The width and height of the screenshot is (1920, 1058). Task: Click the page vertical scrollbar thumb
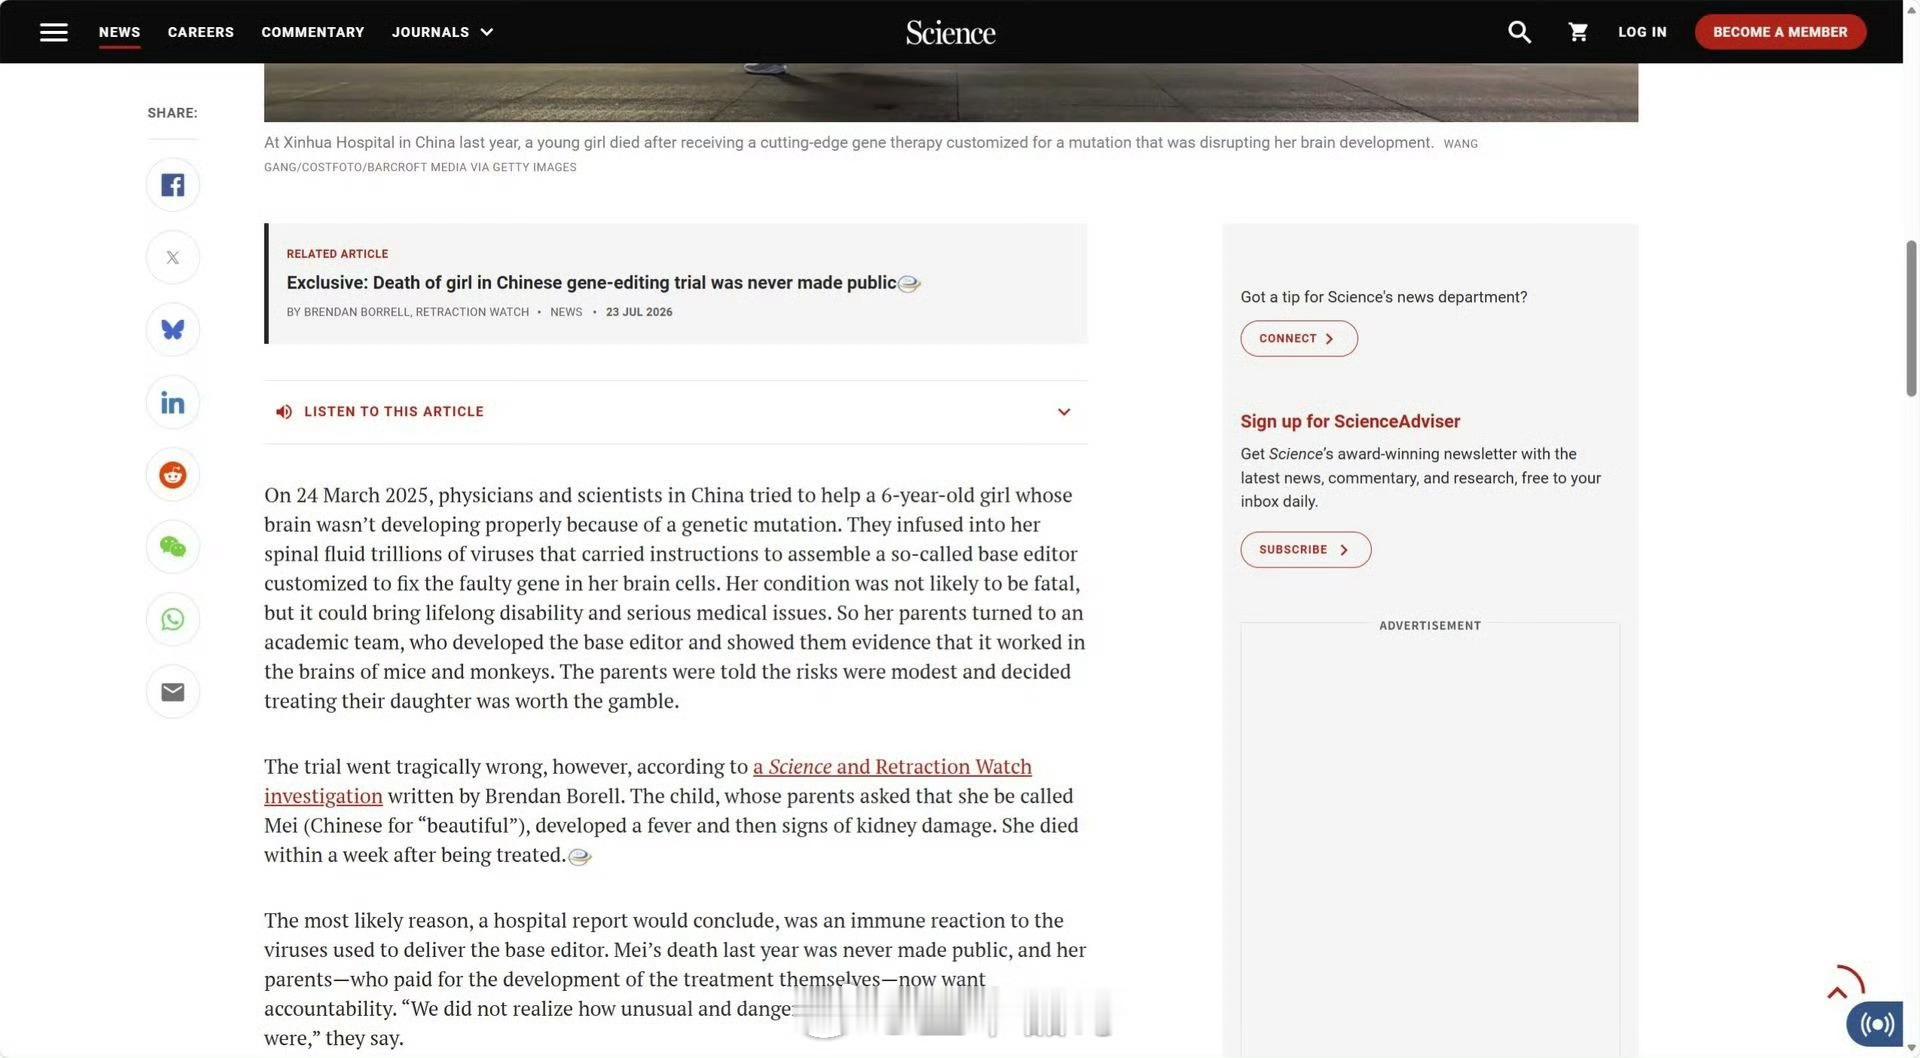[1911, 318]
